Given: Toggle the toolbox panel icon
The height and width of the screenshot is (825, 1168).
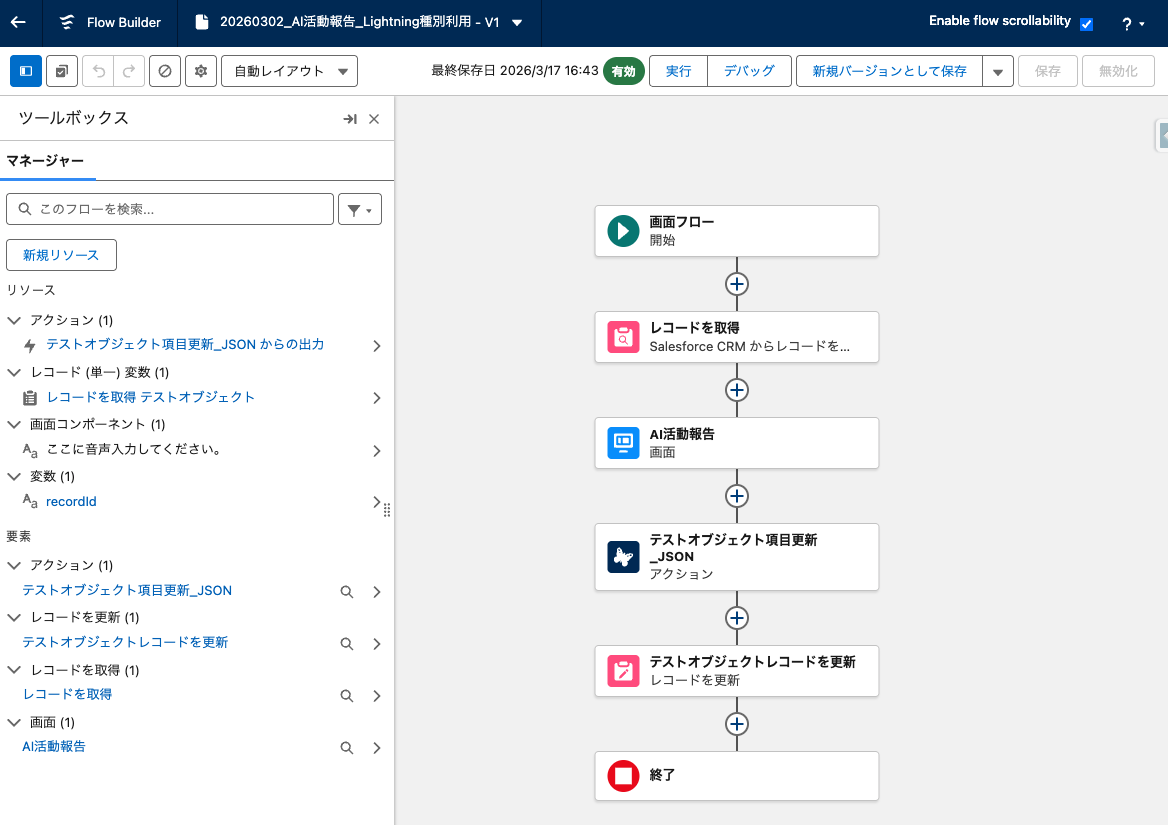Looking at the screenshot, I should 26,71.
